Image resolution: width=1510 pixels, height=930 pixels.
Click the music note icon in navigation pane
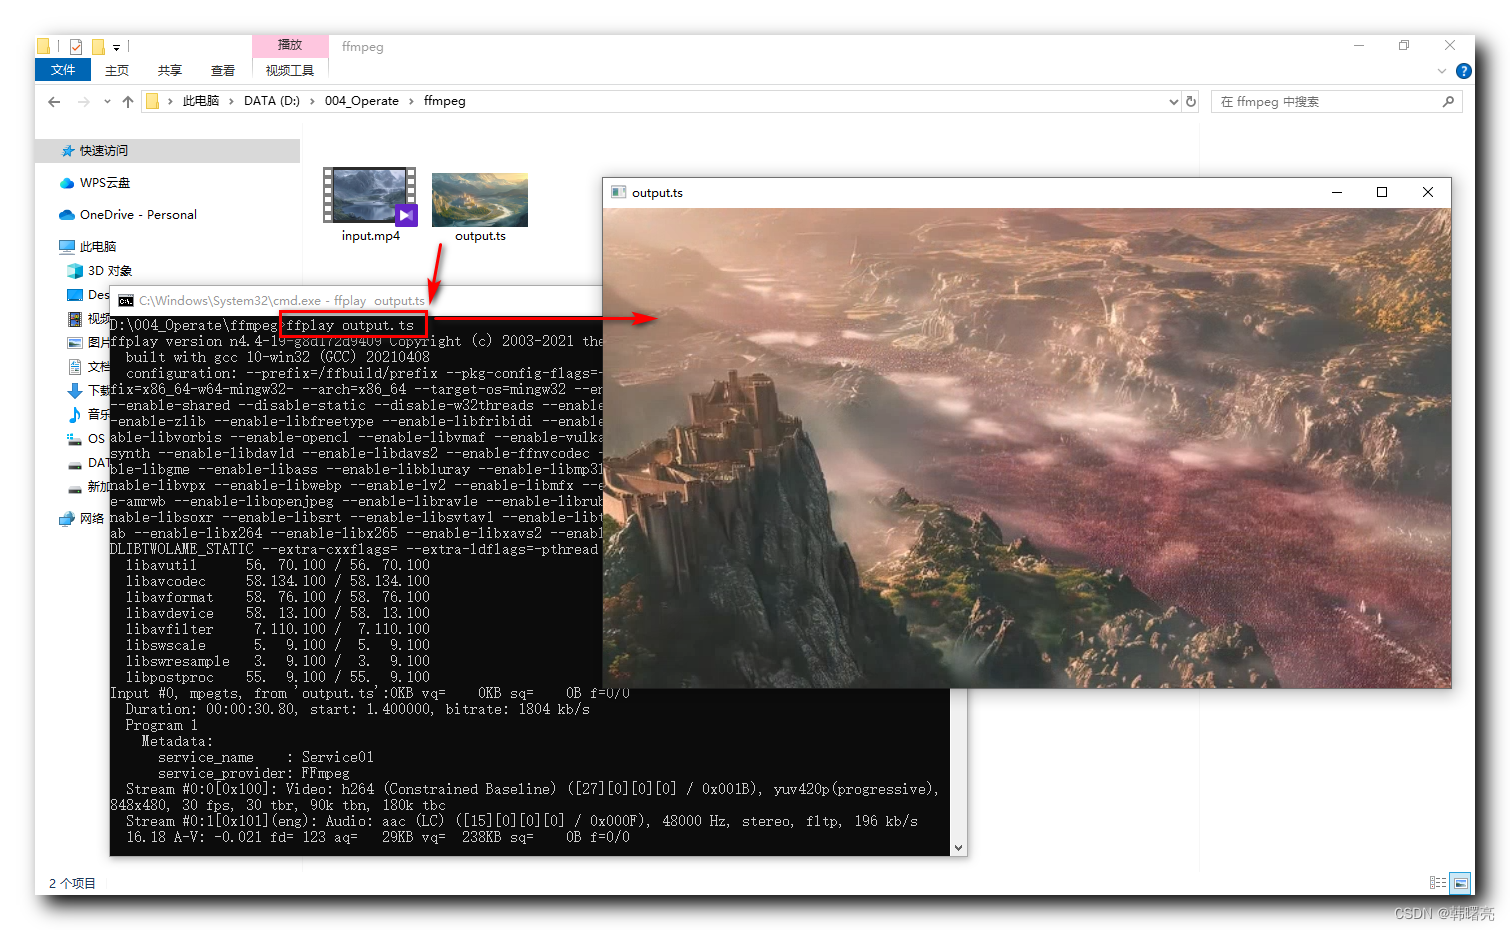(x=74, y=415)
